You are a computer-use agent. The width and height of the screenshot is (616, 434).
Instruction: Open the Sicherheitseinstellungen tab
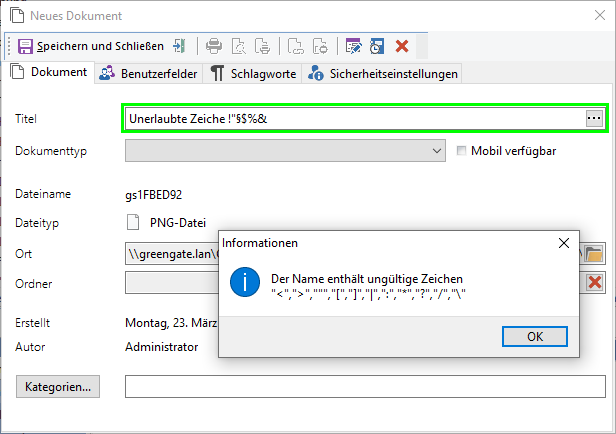coord(382,73)
